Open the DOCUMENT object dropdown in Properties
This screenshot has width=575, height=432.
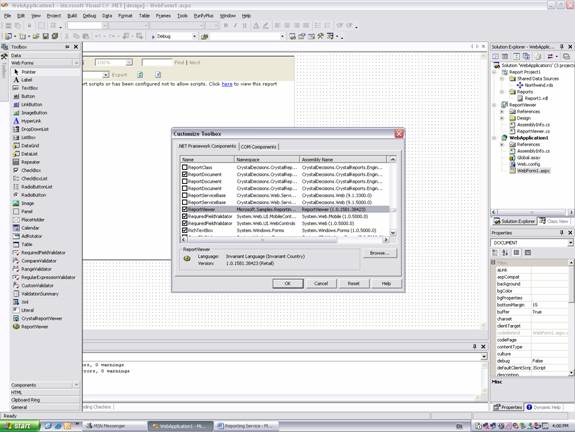[x=570, y=243]
